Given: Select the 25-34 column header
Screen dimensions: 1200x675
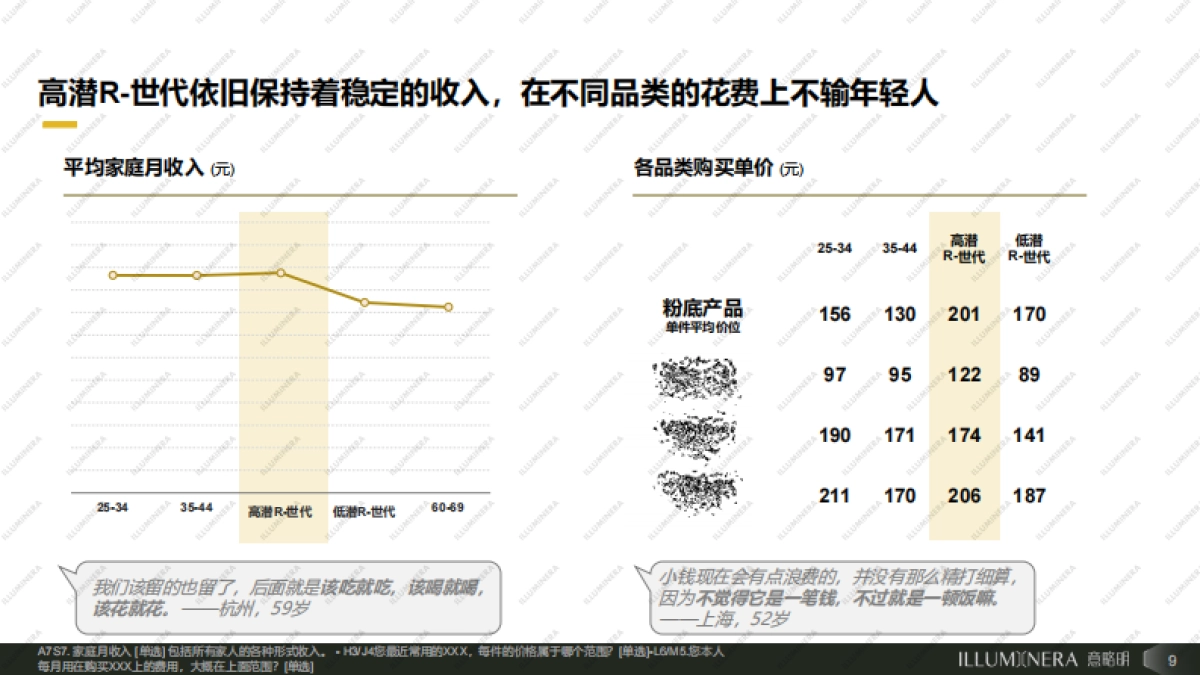Looking at the screenshot, I should [x=833, y=249].
